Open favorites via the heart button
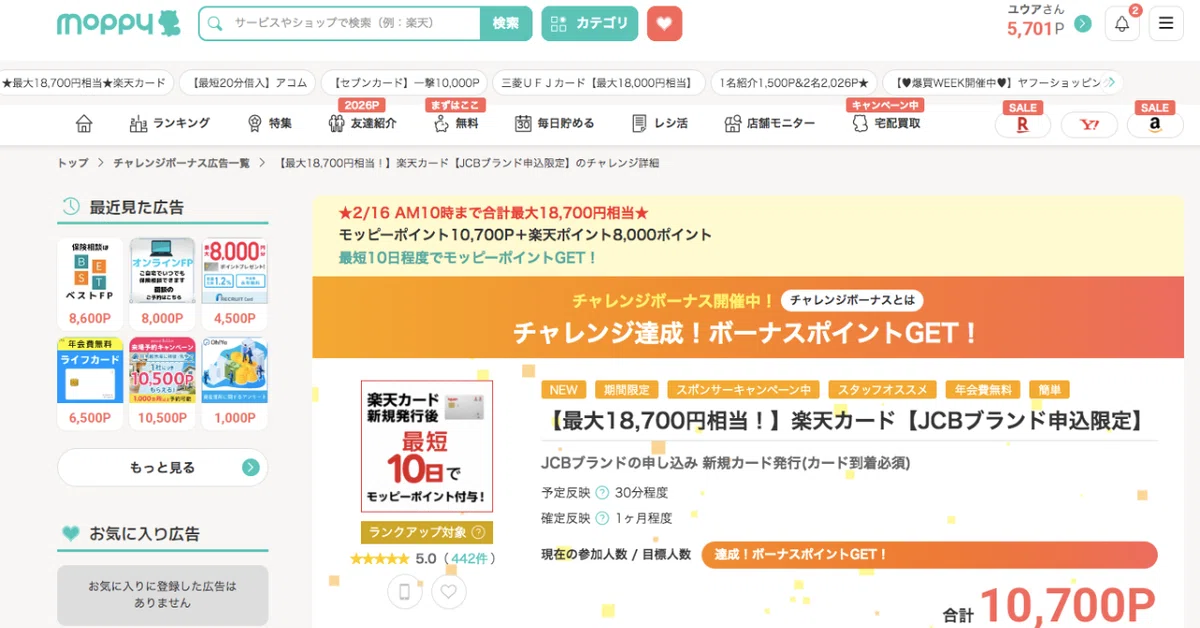The image size is (1200, 628). pyautogui.click(x=664, y=23)
